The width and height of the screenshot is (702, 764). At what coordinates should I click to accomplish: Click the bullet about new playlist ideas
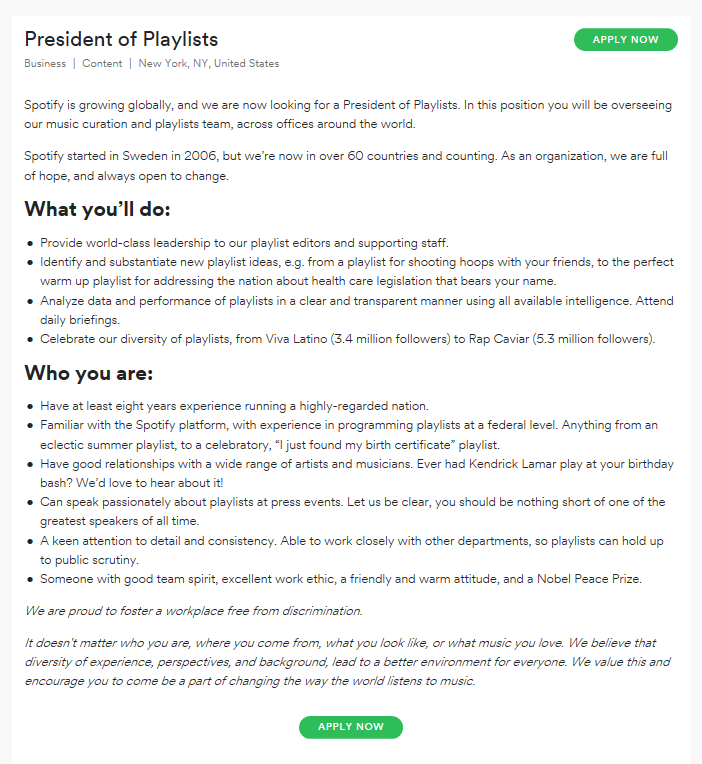356,271
